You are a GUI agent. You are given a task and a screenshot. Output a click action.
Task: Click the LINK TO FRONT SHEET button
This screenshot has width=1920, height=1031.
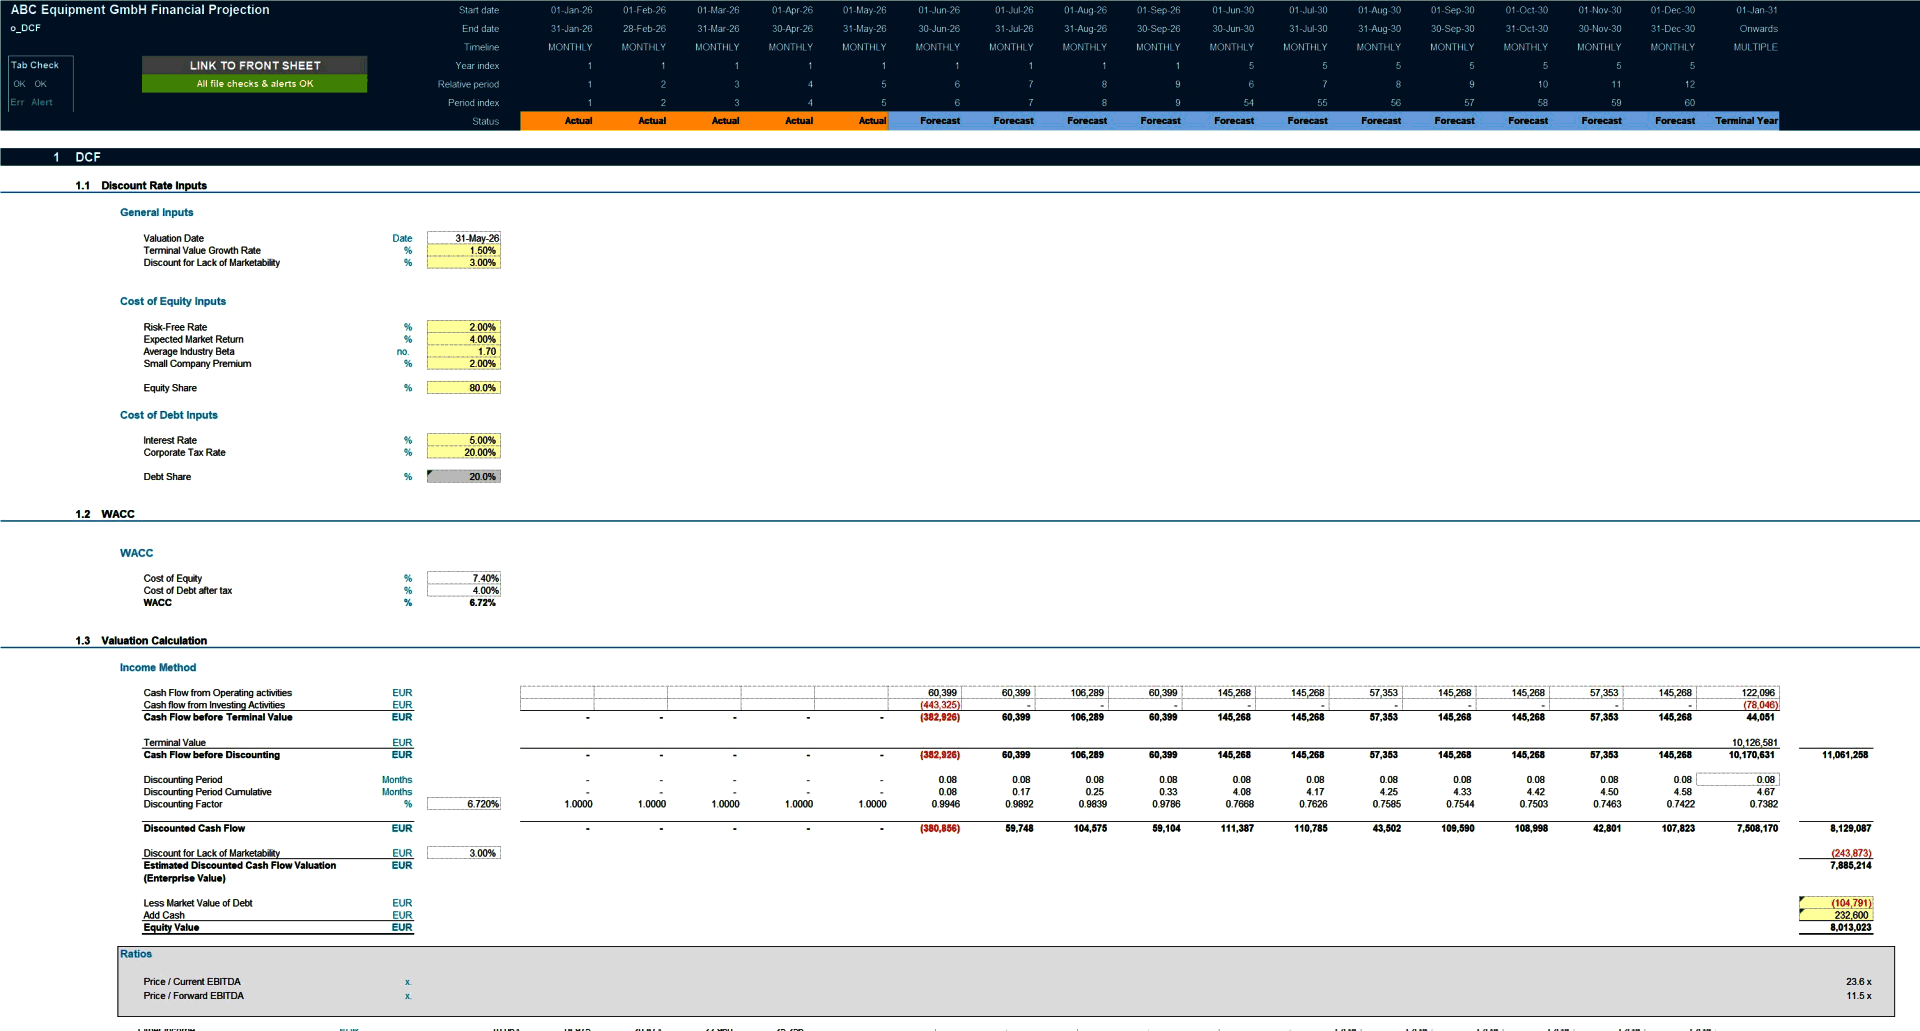pos(253,65)
